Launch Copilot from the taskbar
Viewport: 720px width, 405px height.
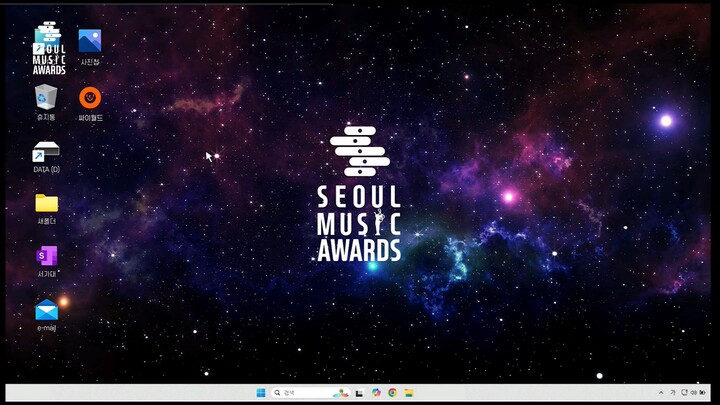(x=376, y=393)
